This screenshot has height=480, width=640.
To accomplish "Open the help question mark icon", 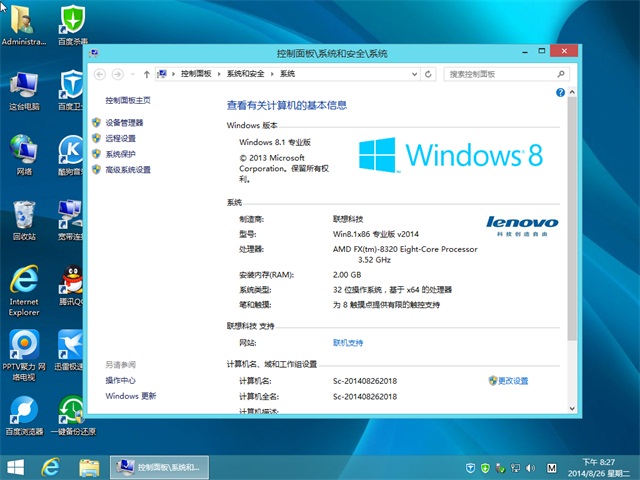I will point(560,92).
